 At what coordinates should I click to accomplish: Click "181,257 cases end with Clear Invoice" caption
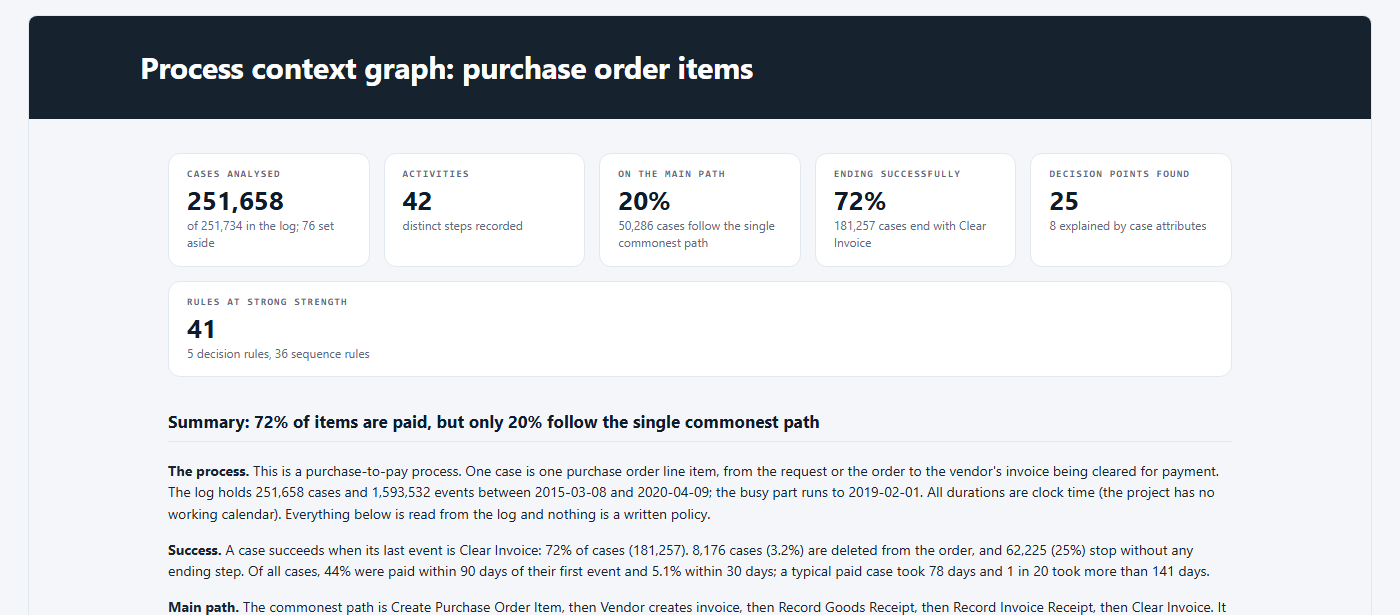point(910,234)
